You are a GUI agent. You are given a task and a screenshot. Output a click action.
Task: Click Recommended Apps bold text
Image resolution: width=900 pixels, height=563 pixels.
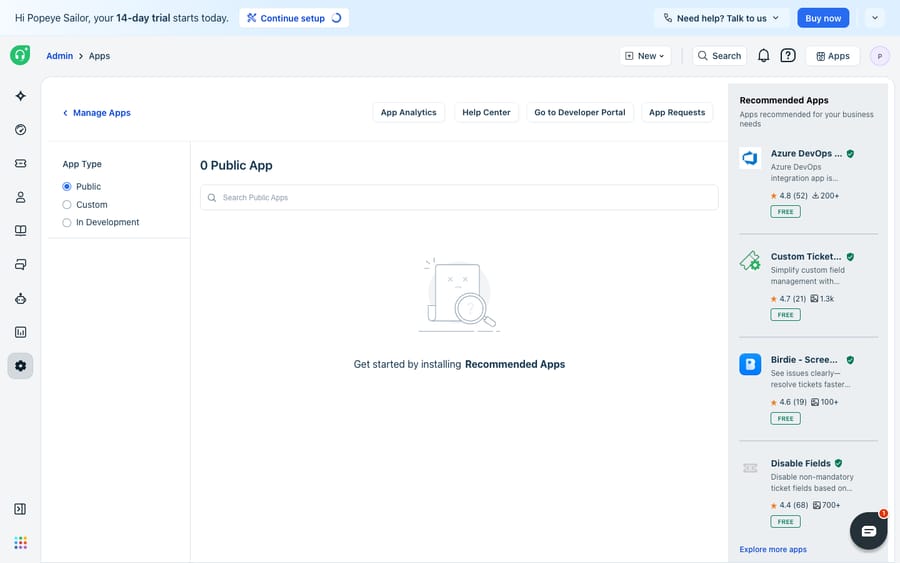pos(515,364)
